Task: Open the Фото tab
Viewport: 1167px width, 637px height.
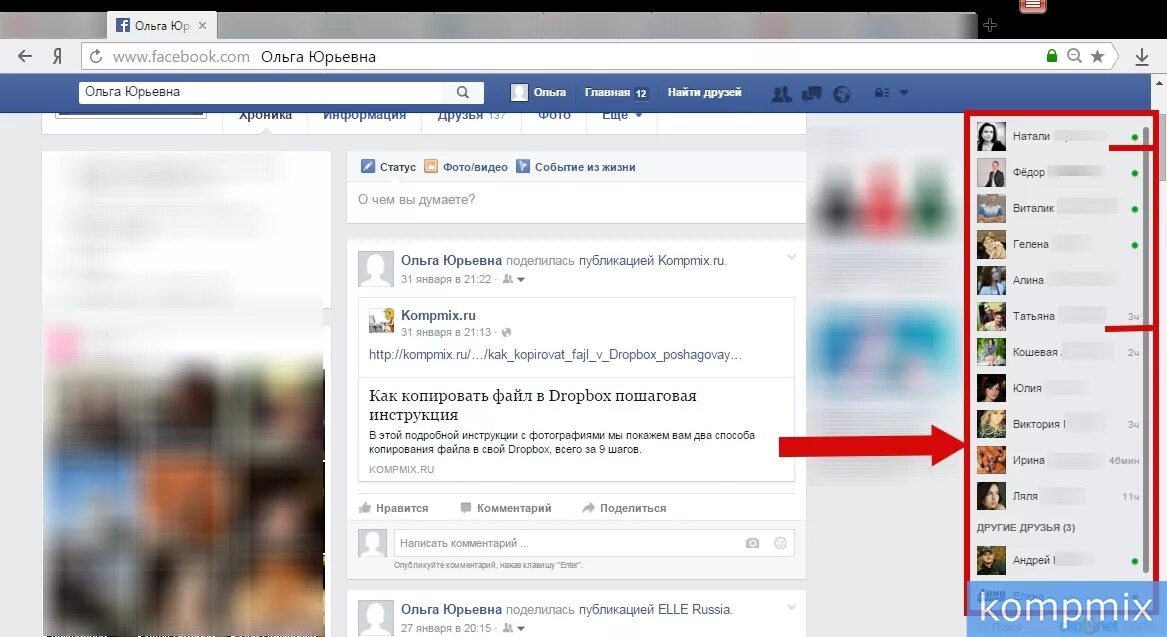Action: coord(554,115)
